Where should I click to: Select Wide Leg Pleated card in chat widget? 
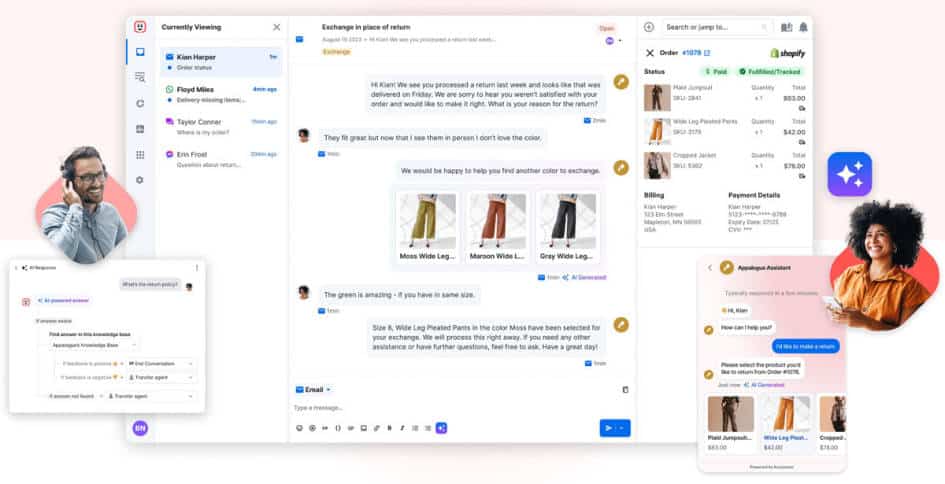[x=786, y=424]
